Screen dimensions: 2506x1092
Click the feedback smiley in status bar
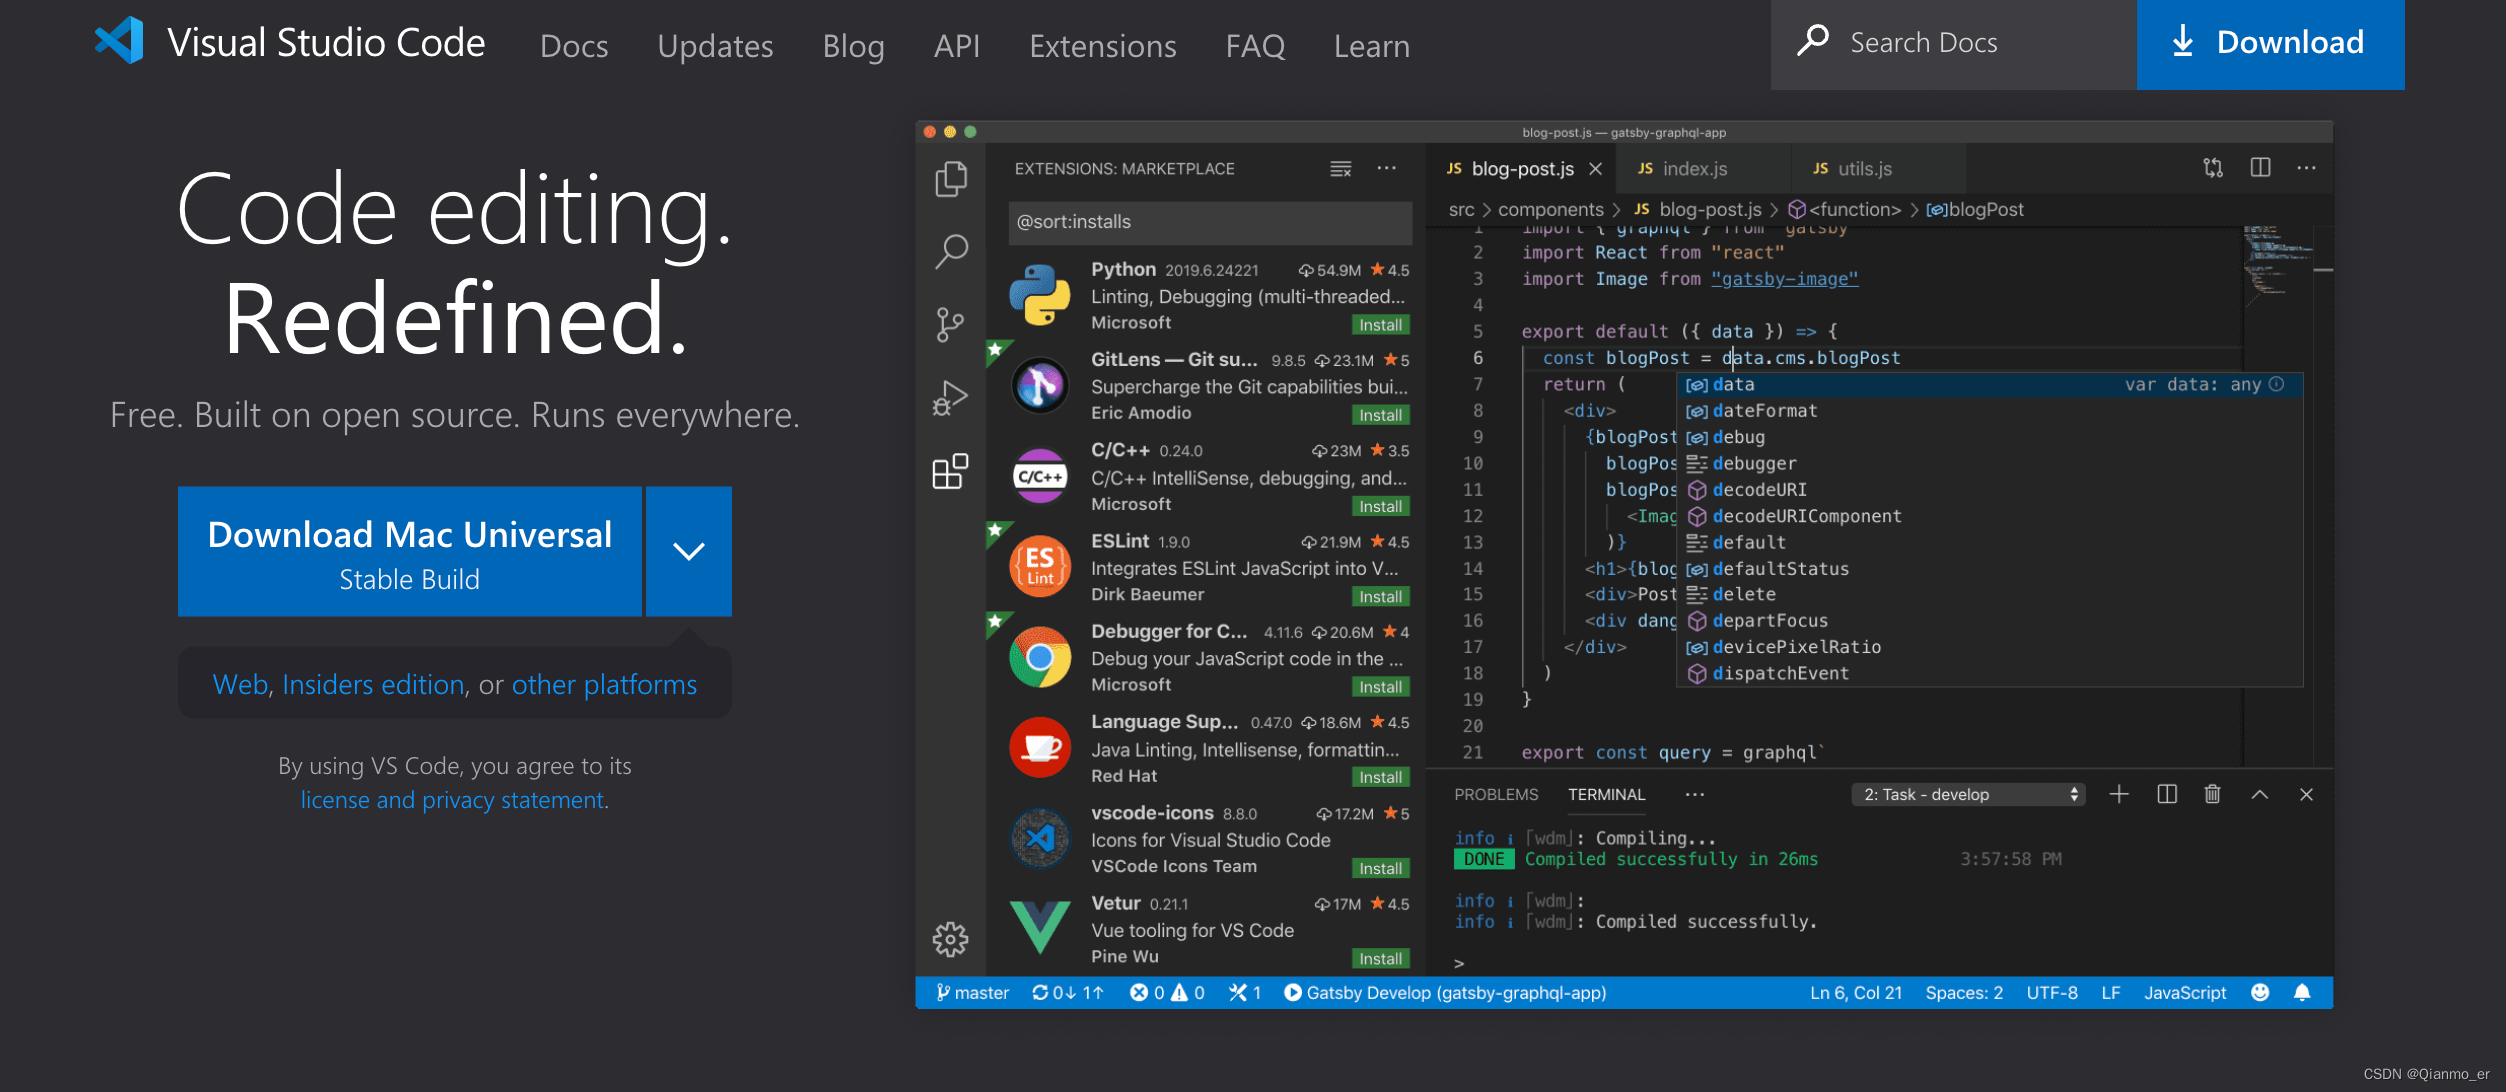(x=2260, y=992)
